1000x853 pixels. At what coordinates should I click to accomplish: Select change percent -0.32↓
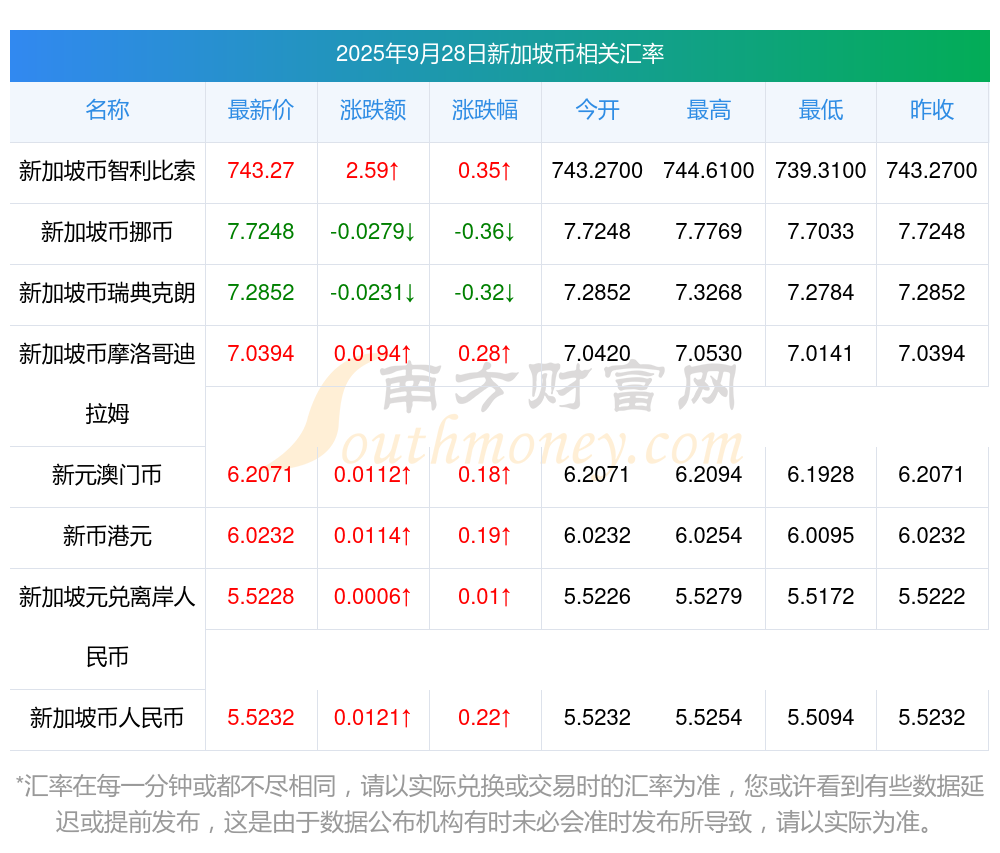tap(485, 293)
